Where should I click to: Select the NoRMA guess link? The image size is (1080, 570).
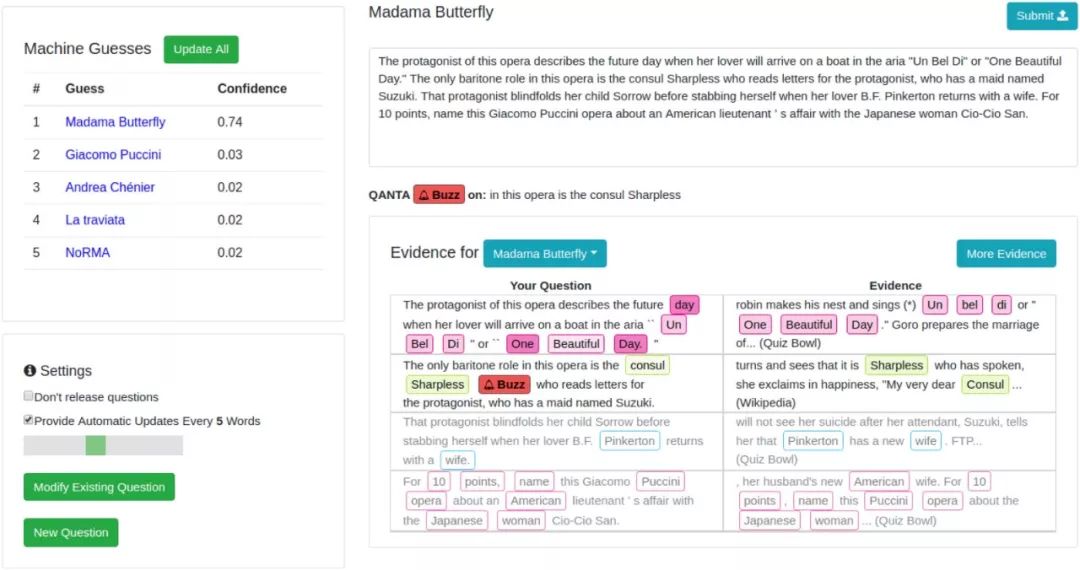coord(87,253)
